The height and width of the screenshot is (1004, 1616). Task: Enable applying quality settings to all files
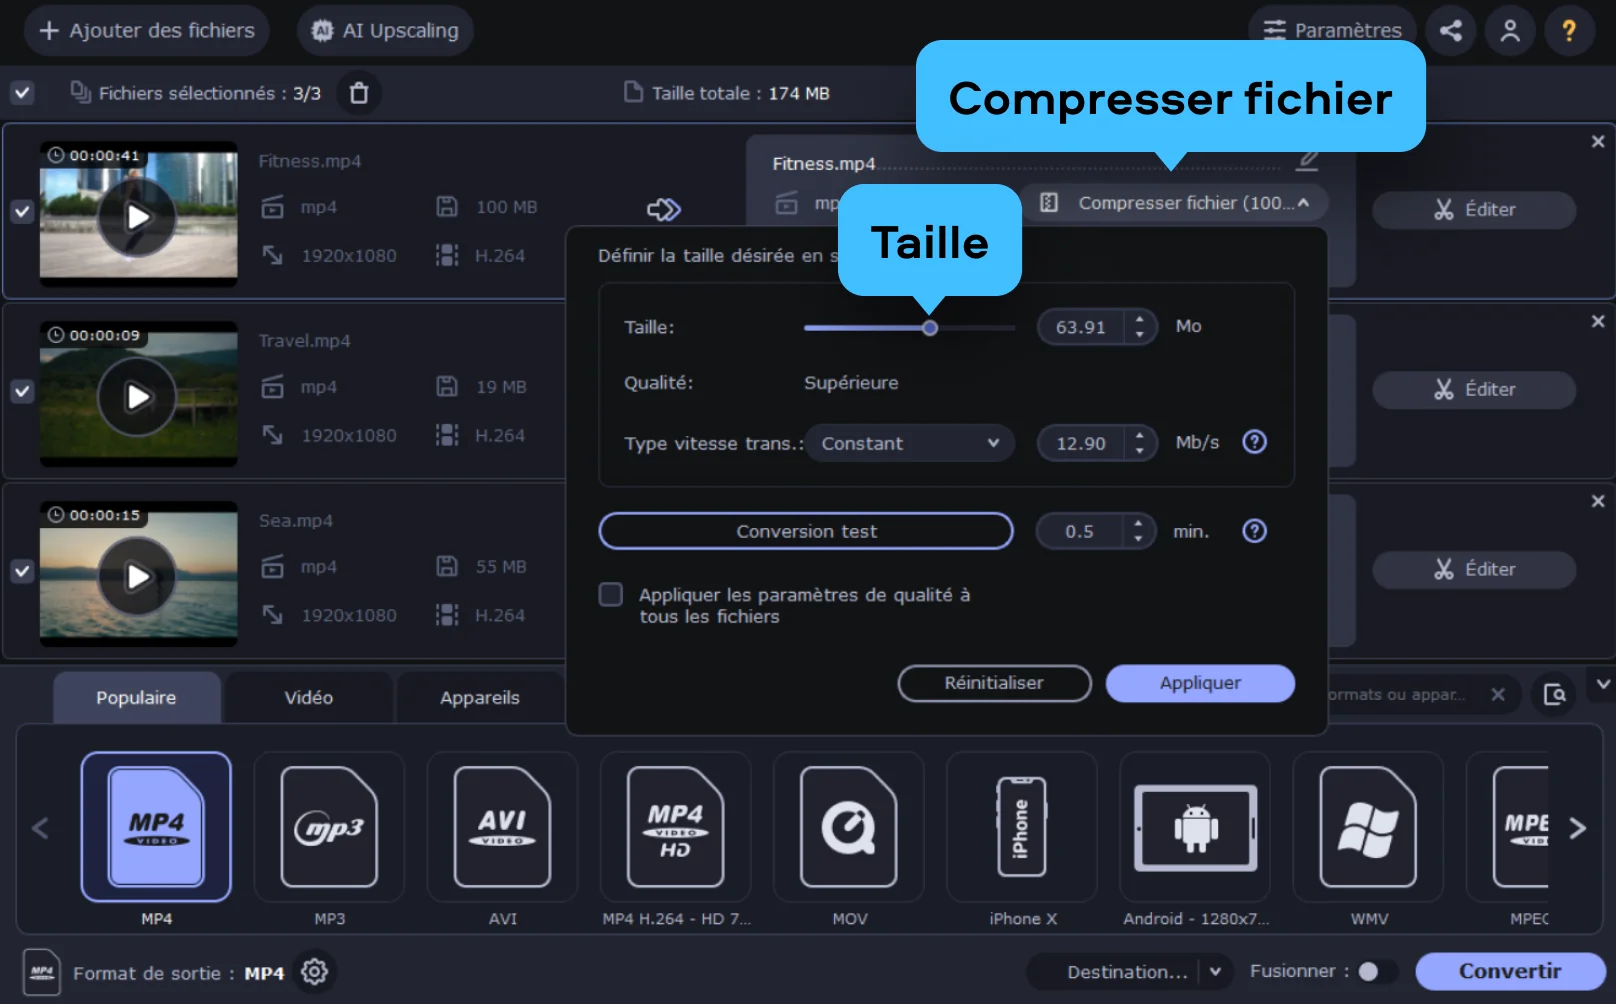(610, 594)
